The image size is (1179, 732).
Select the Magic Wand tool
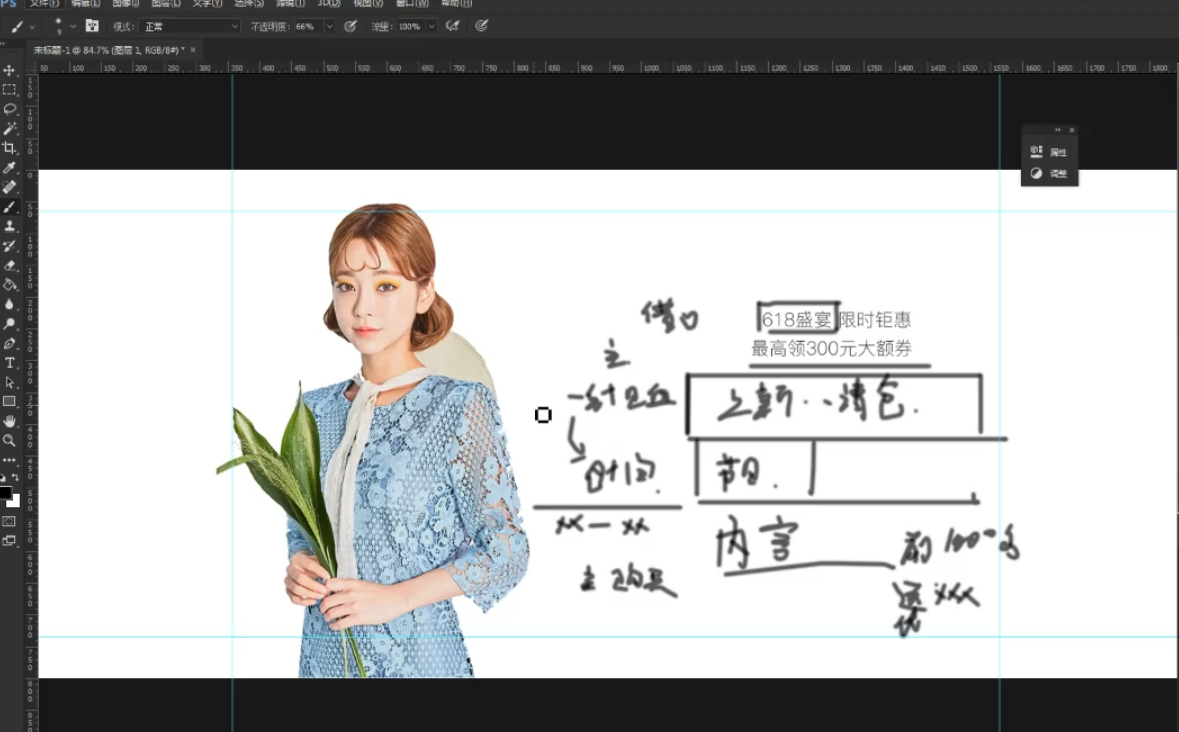point(10,129)
